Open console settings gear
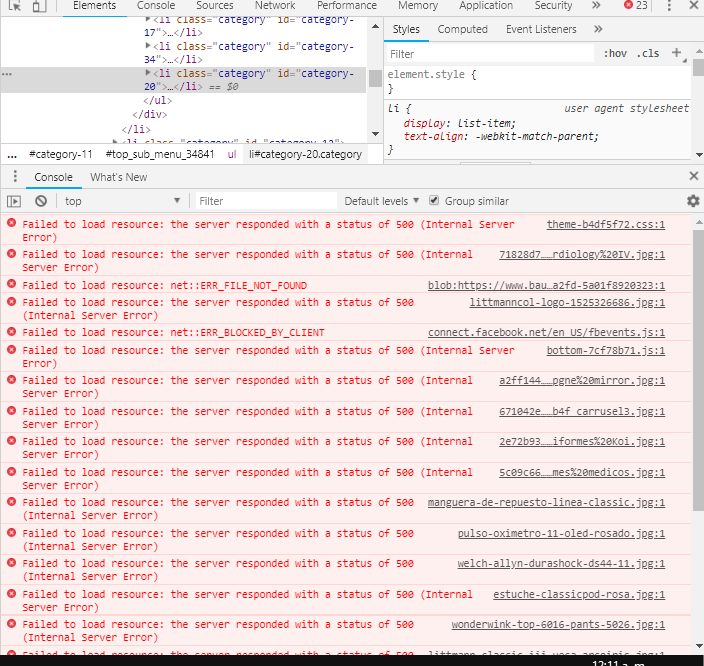Image resolution: width=704 pixels, height=666 pixels. tap(693, 201)
